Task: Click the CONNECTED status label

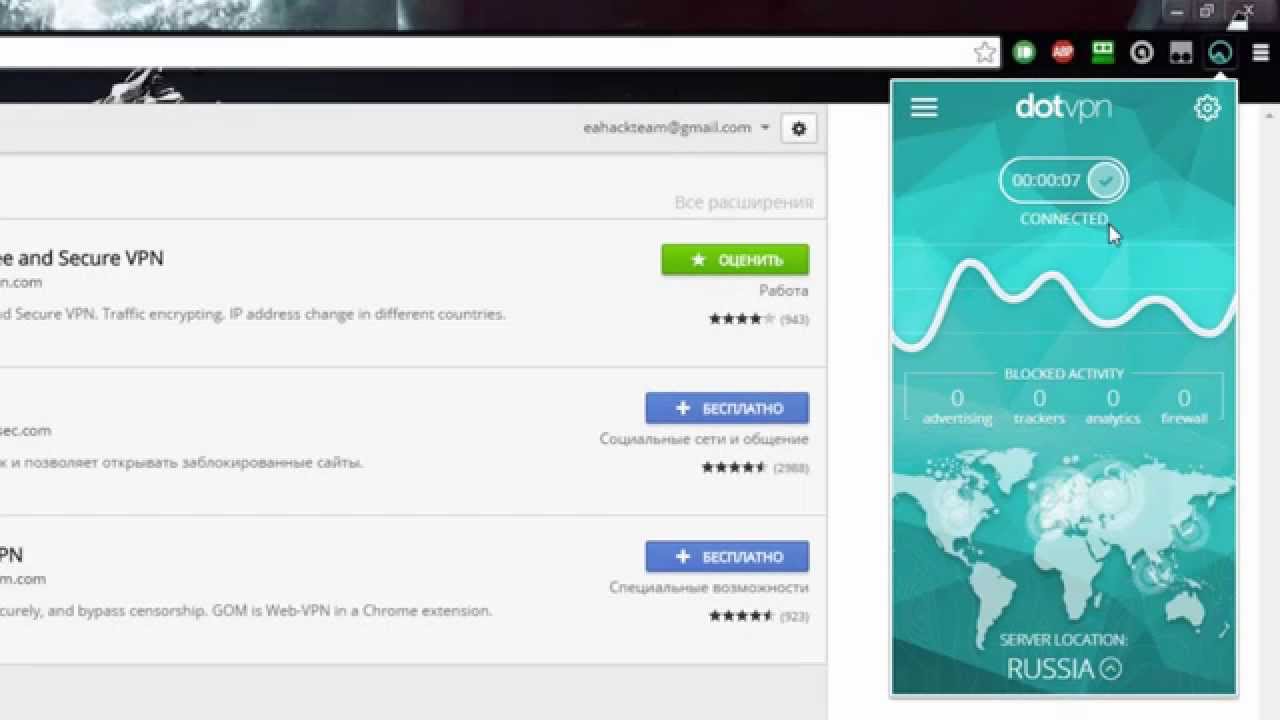Action: [x=1064, y=219]
